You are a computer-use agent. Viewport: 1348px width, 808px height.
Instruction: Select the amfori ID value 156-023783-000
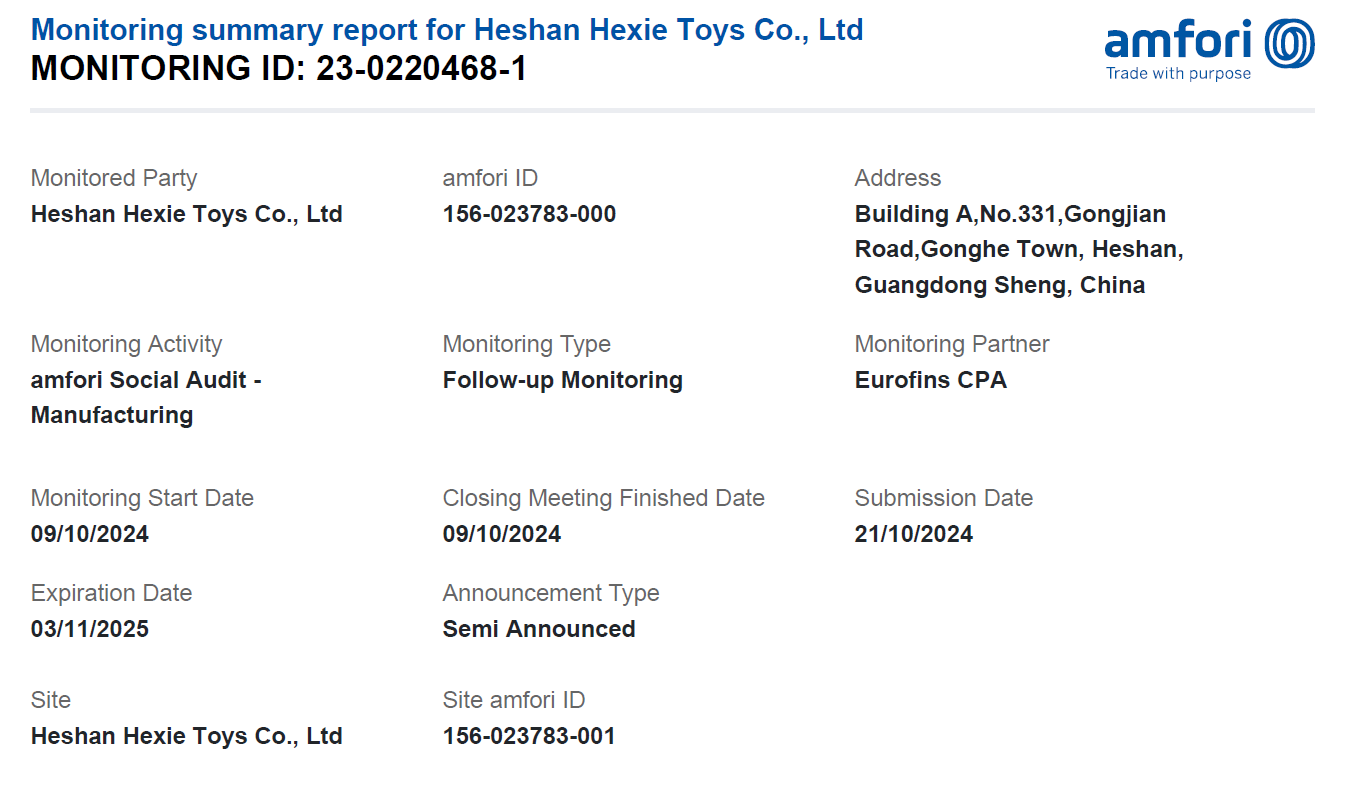click(x=529, y=214)
